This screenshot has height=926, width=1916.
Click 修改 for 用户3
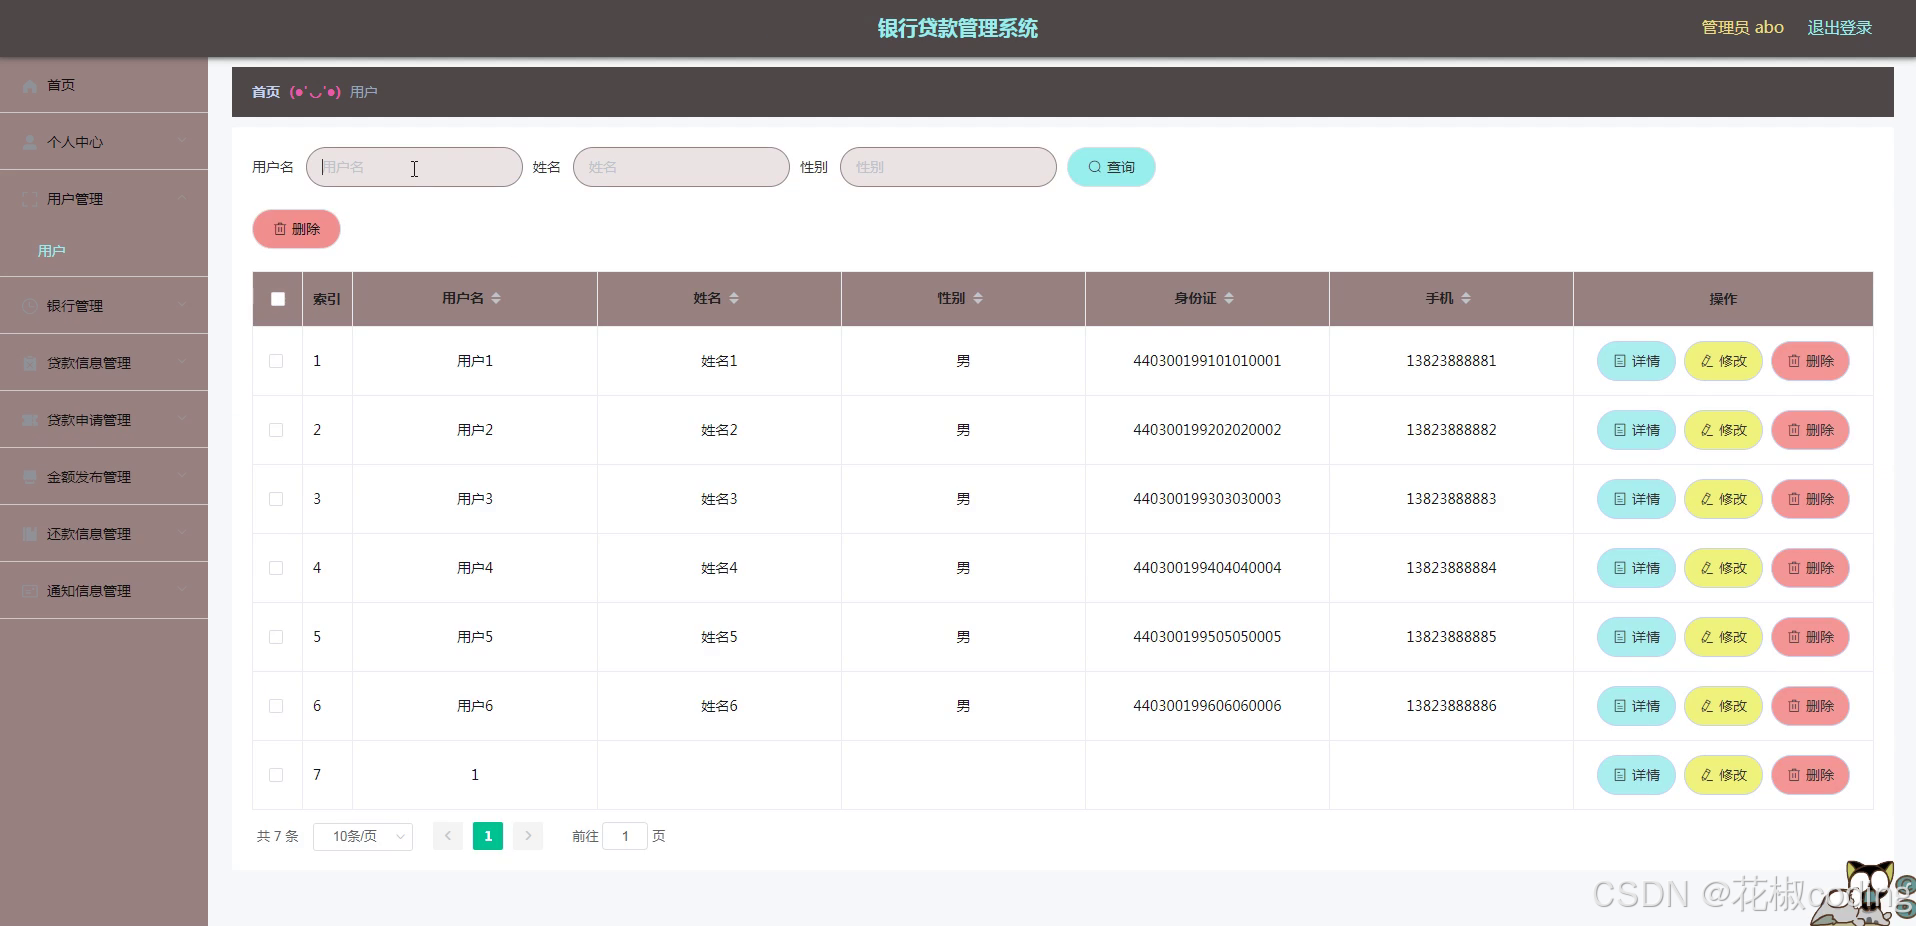point(1723,499)
